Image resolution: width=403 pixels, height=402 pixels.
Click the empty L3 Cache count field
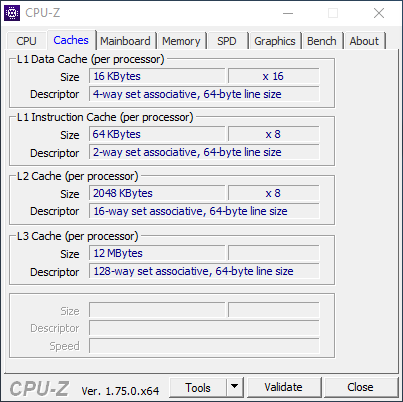273,253
